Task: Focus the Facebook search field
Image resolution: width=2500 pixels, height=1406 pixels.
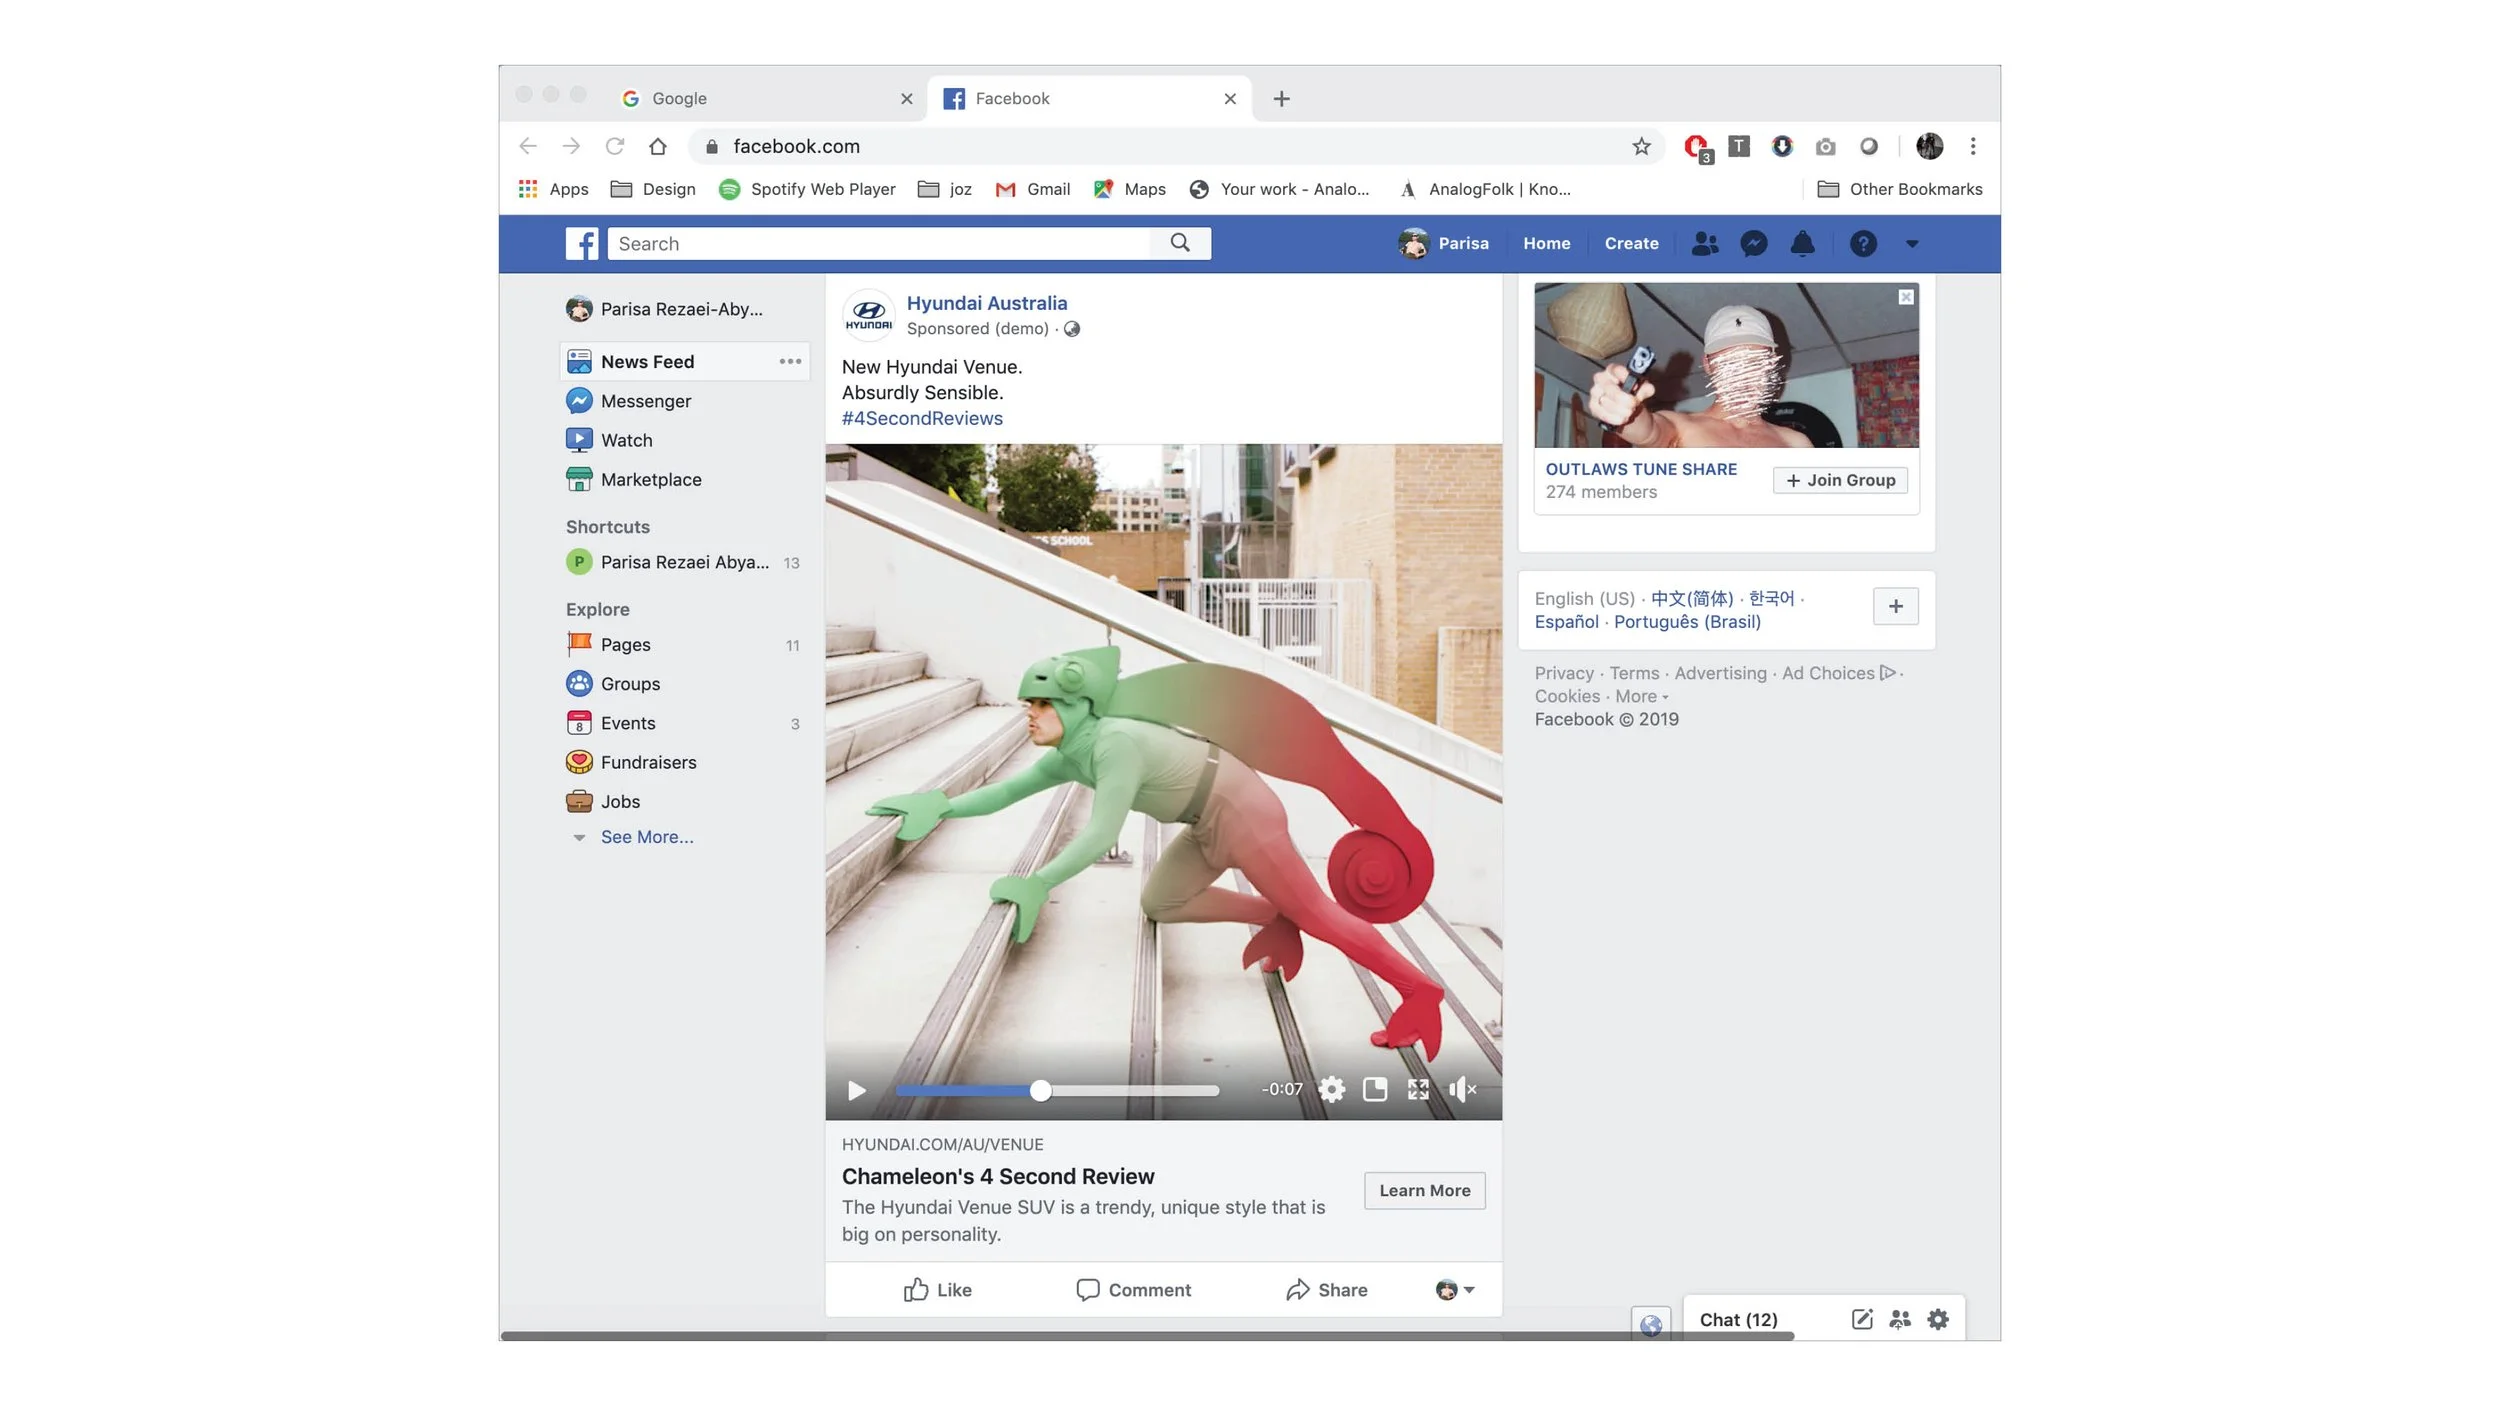Action: (880, 243)
